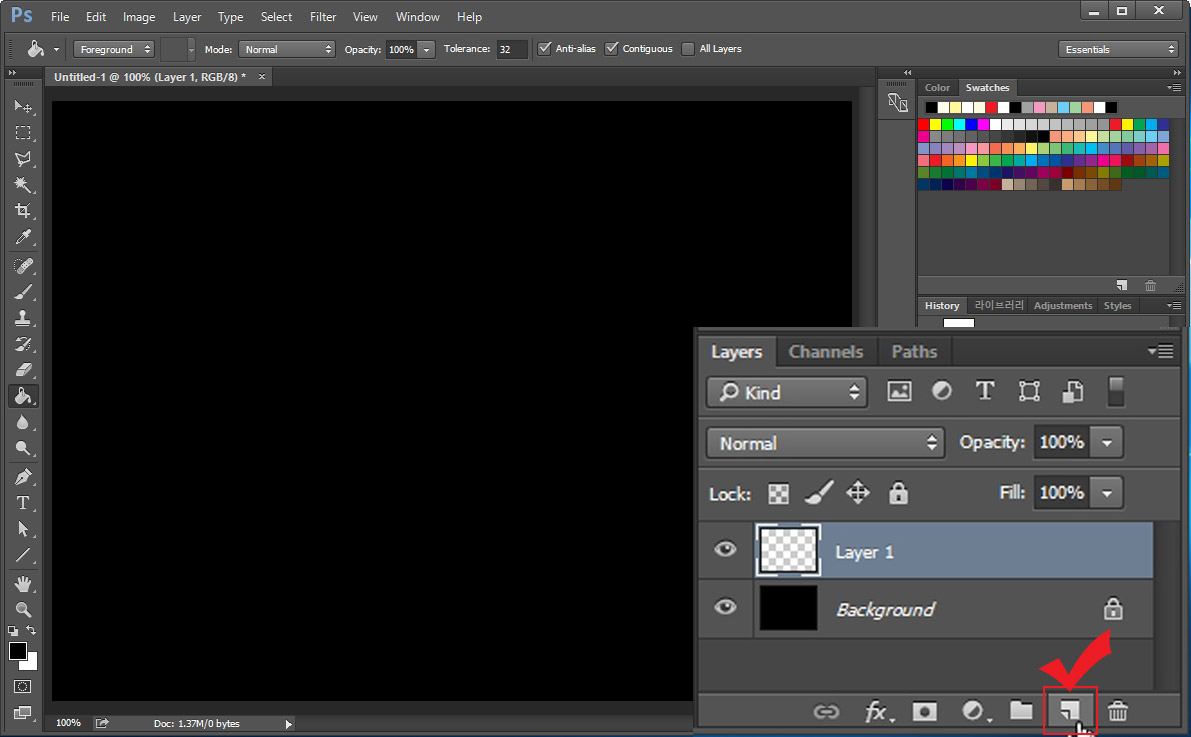Open the Add Layer Style fx menu
The image size is (1191, 737).
879,711
